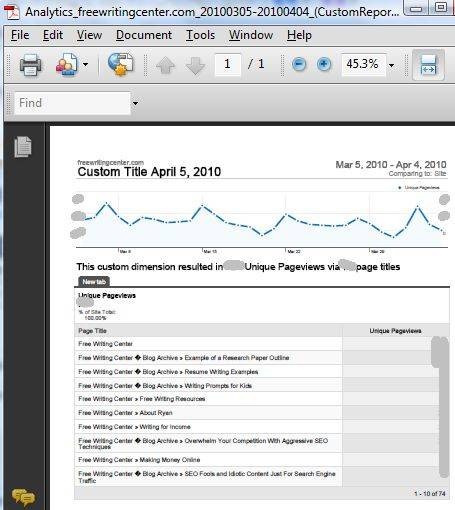Click the Find search box
The image size is (455, 510).
coord(72,103)
